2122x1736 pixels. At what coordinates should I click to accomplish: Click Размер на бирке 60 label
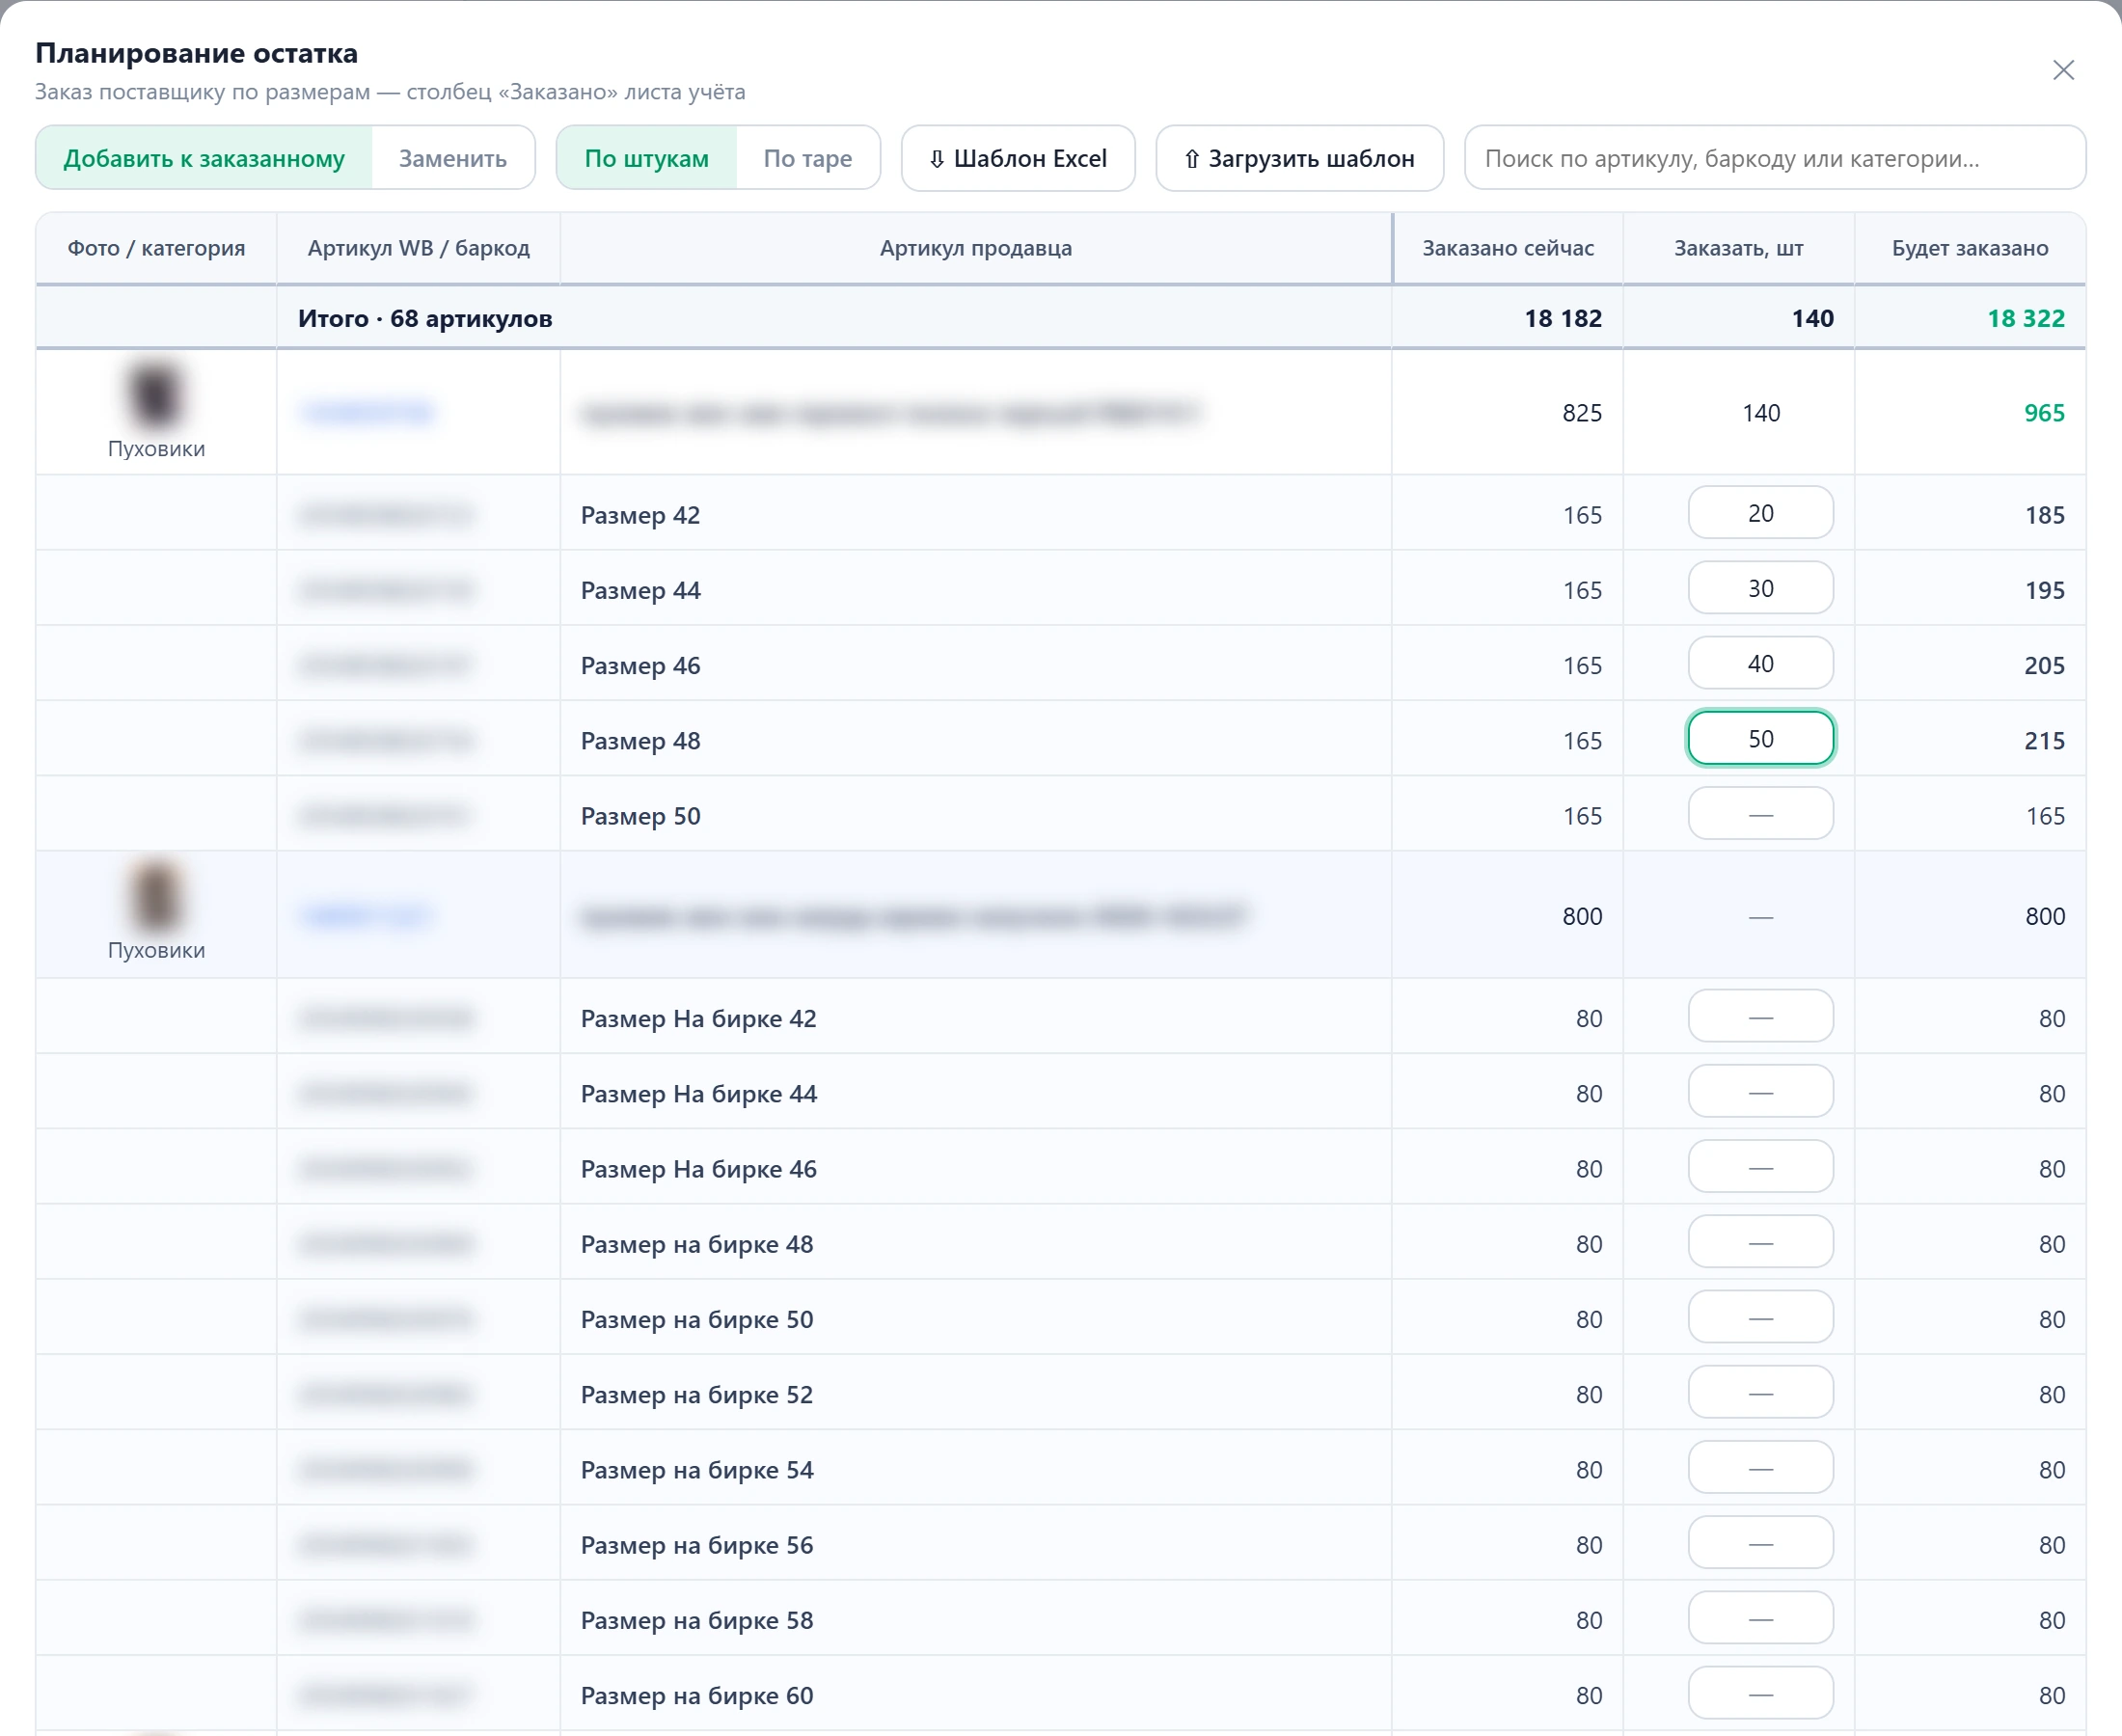click(x=697, y=1696)
